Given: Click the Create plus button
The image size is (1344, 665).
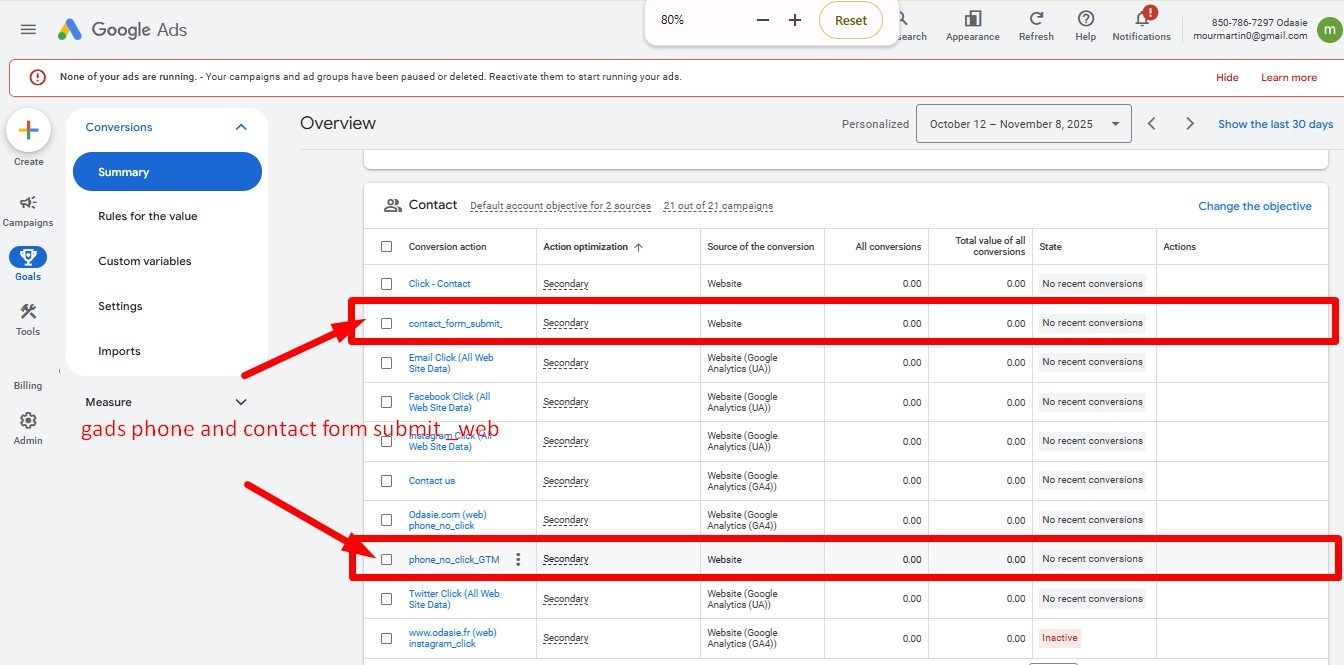Looking at the screenshot, I should tap(29, 130).
